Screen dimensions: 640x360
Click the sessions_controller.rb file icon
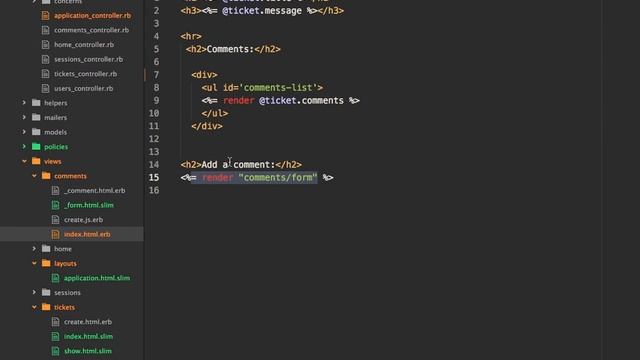[x=46, y=59]
